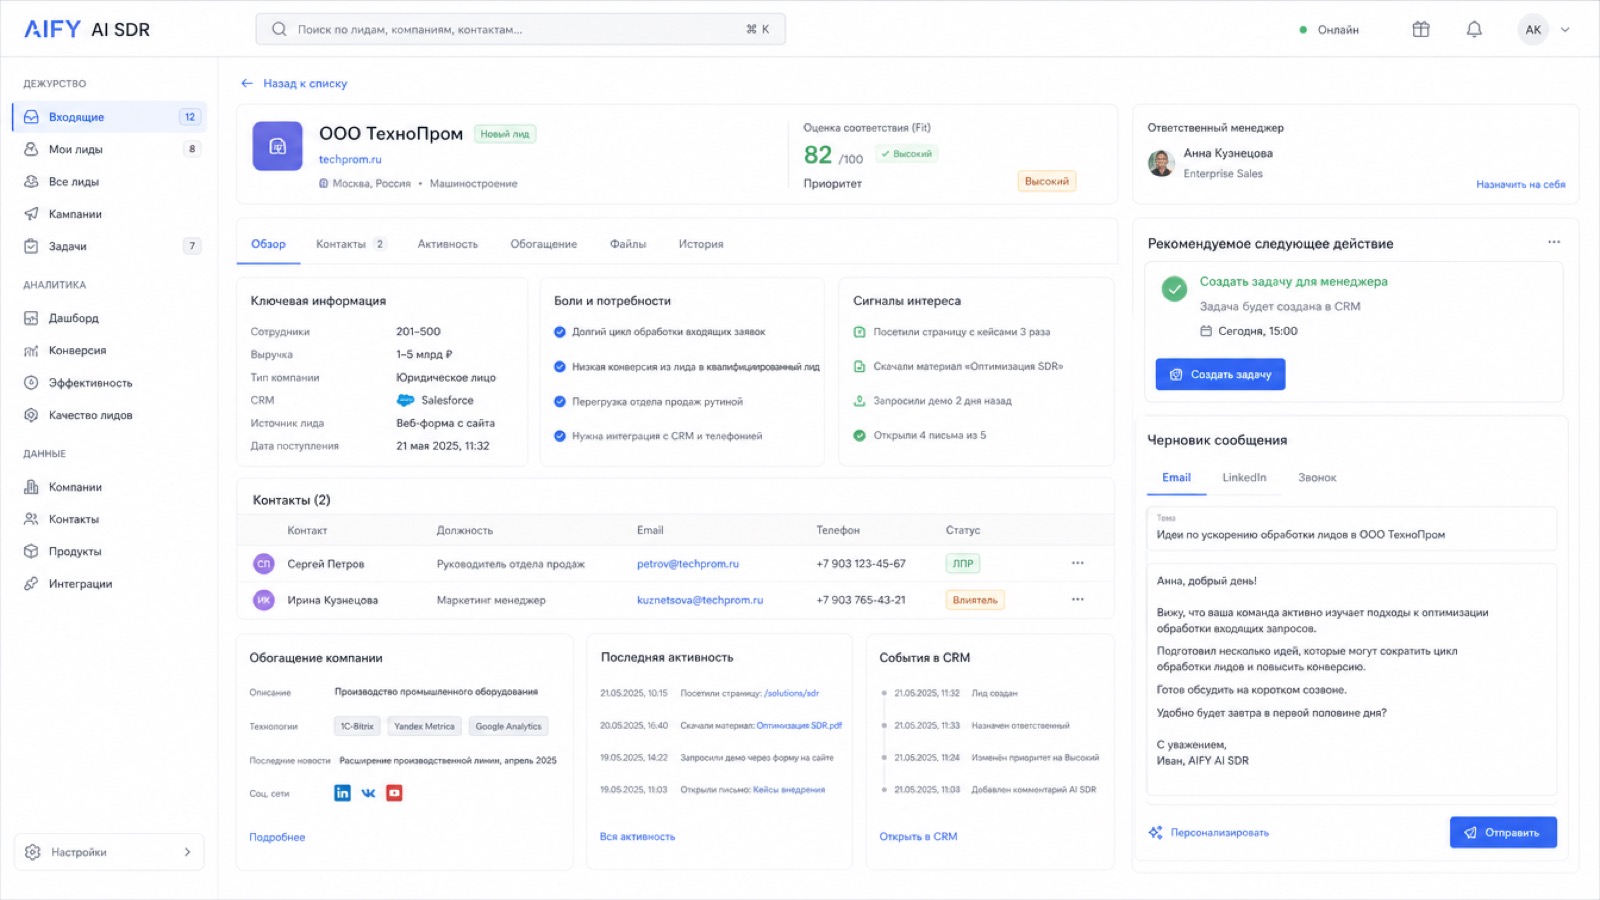
Task: Click Назад к списку link
Action: point(294,84)
